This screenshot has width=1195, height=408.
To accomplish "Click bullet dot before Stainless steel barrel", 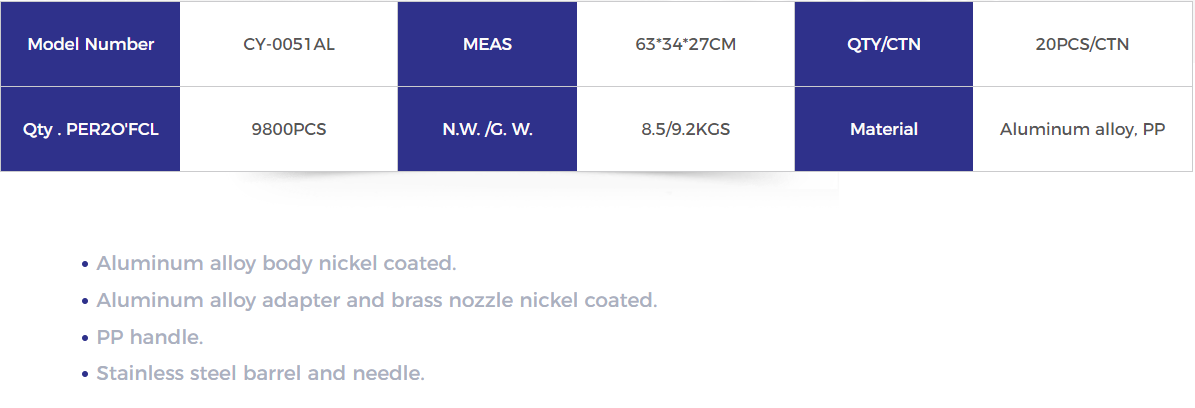I will 85,374.
